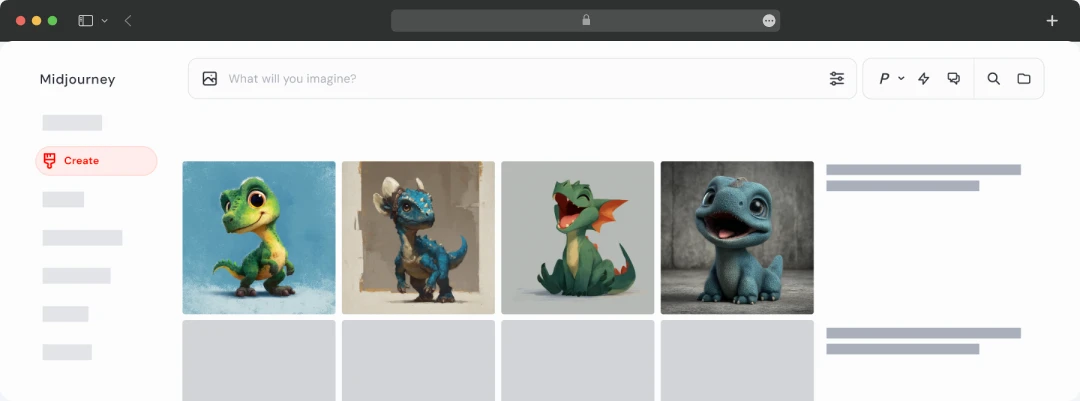Focus the 'What will you imagine?' prompt field
Screen dimensions: 1080x401
(522, 79)
